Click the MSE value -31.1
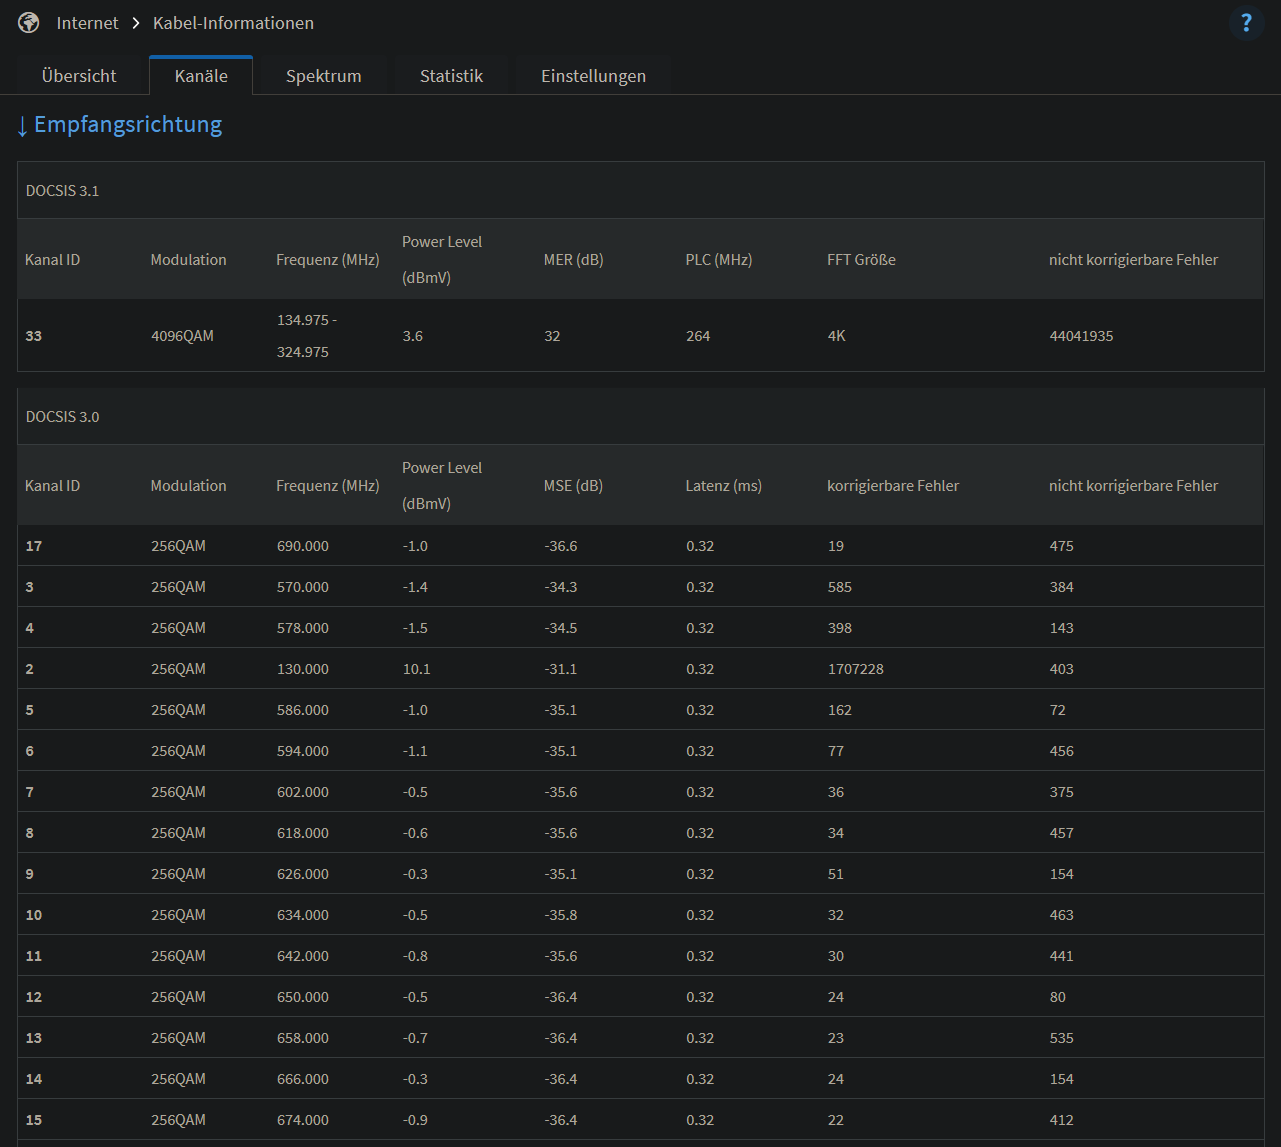Image resolution: width=1281 pixels, height=1147 pixels. [561, 669]
